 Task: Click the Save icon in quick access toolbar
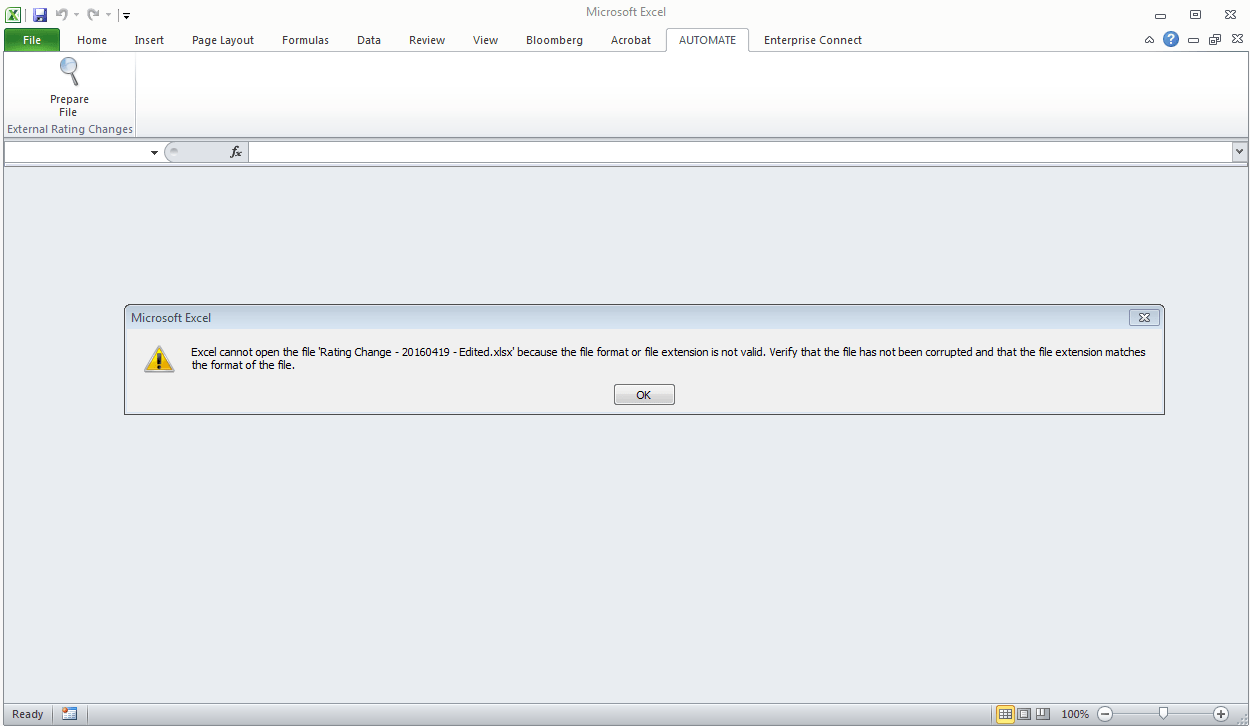coord(40,14)
